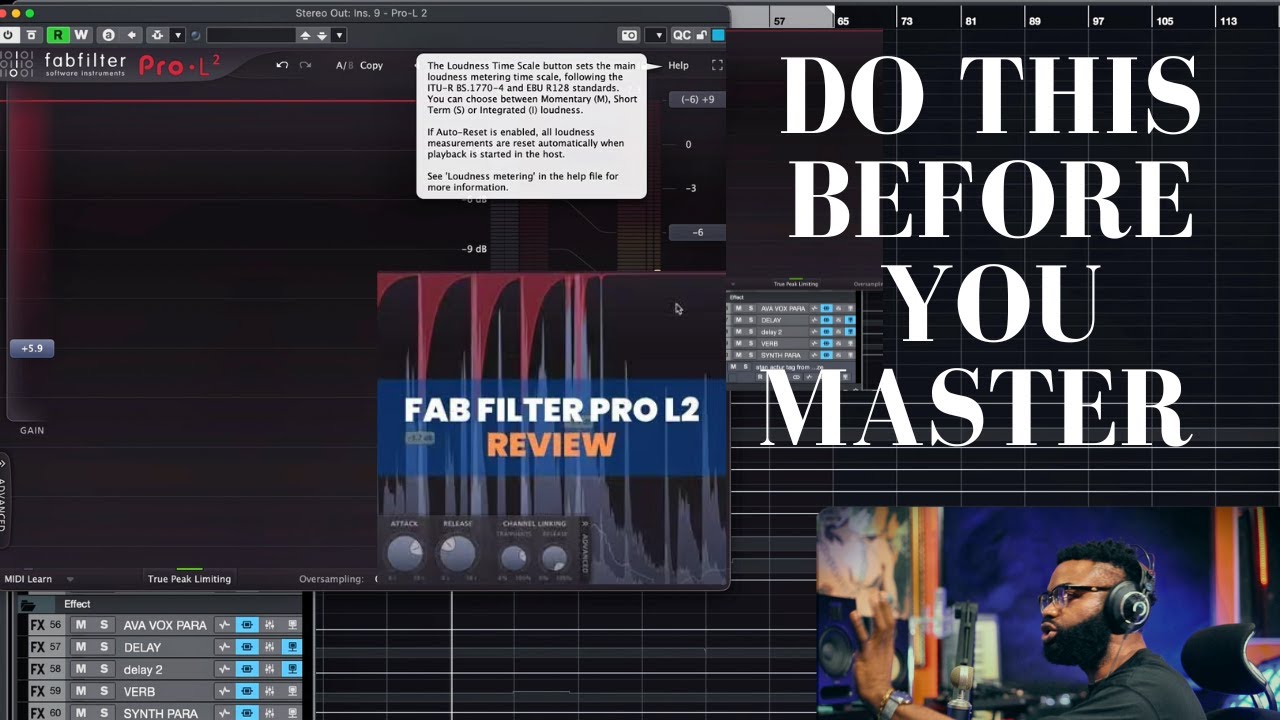Viewport: 1280px width, 720px height.
Task: Click the Copy button
Action: (x=371, y=65)
